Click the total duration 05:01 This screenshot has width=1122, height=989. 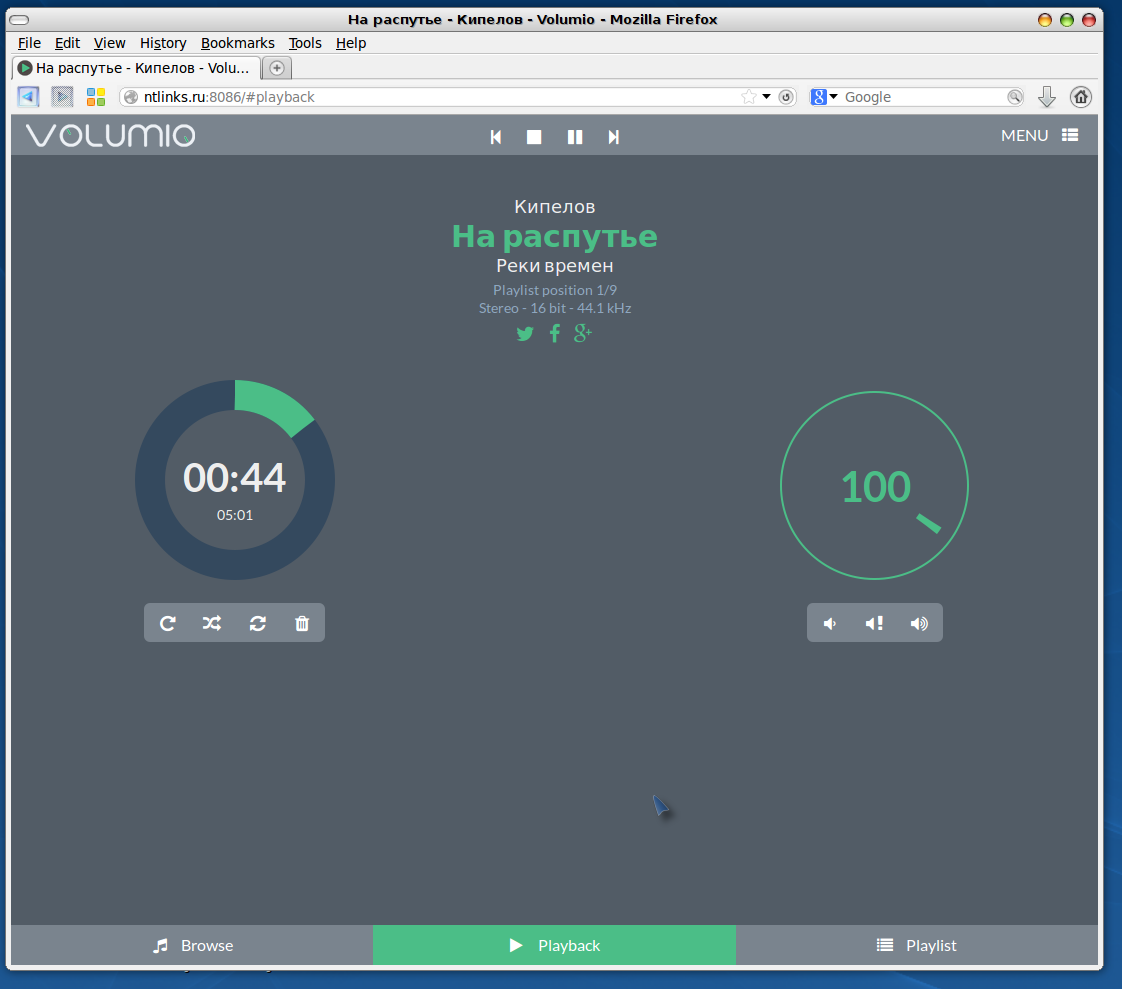point(235,515)
